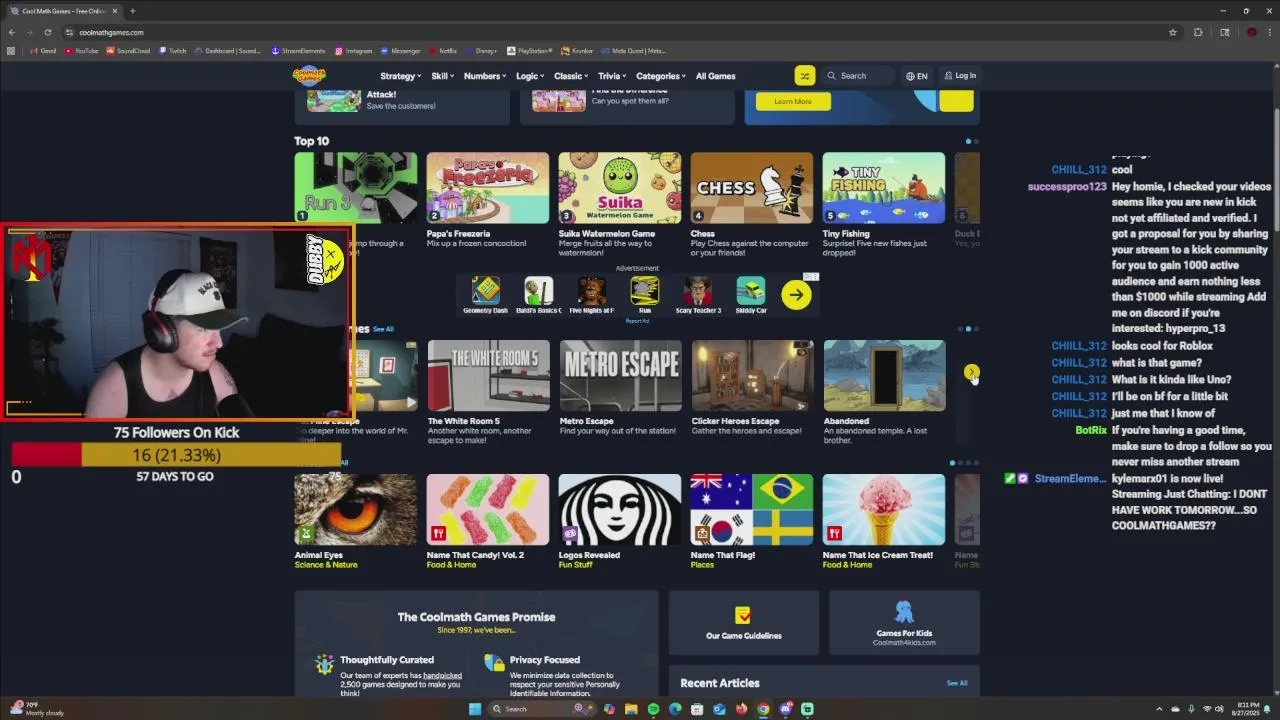Screen dimensions: 1280x720
Task: Open the Tiny Fishing thumbnail
Action: (x=883, y=187)
